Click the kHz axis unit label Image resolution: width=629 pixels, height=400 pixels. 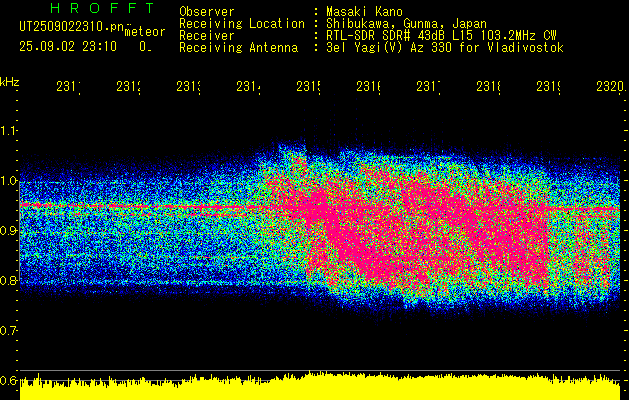(x=10, y=82)
